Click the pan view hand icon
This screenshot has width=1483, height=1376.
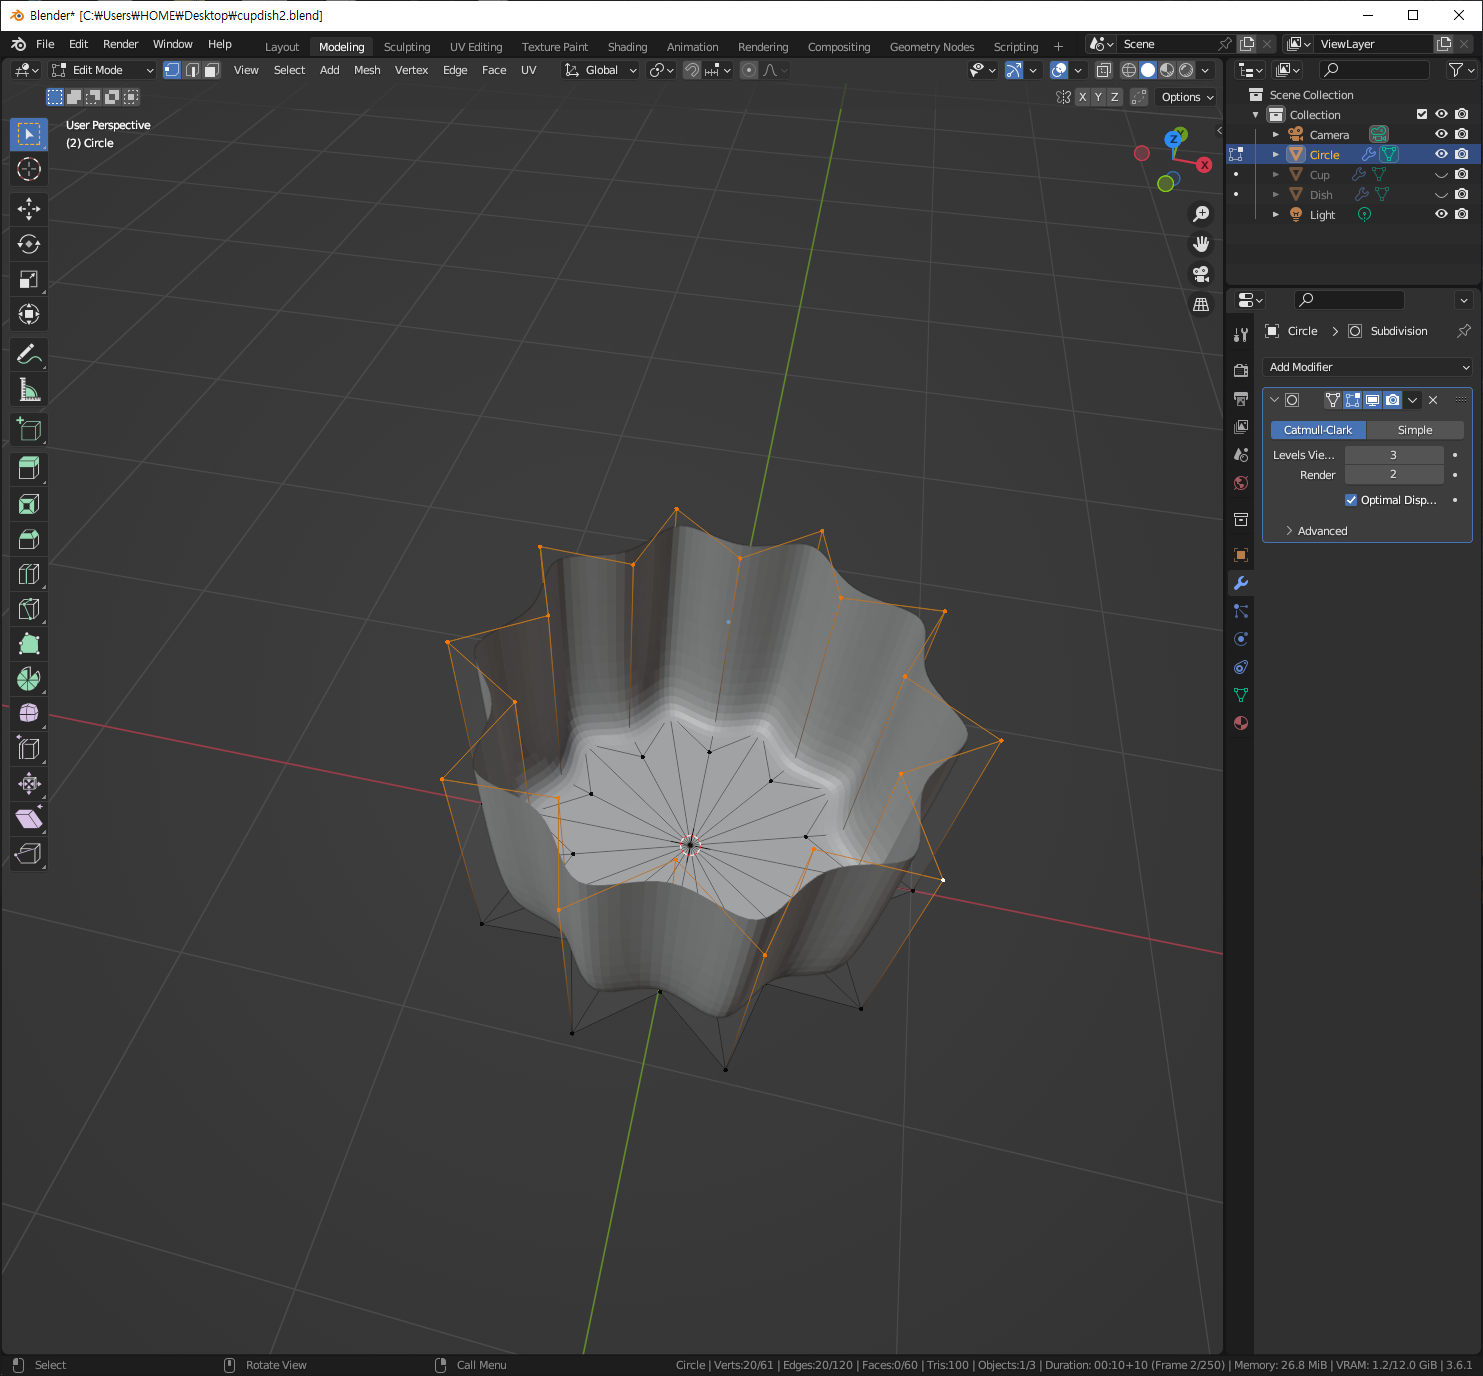coord(1201,244)
